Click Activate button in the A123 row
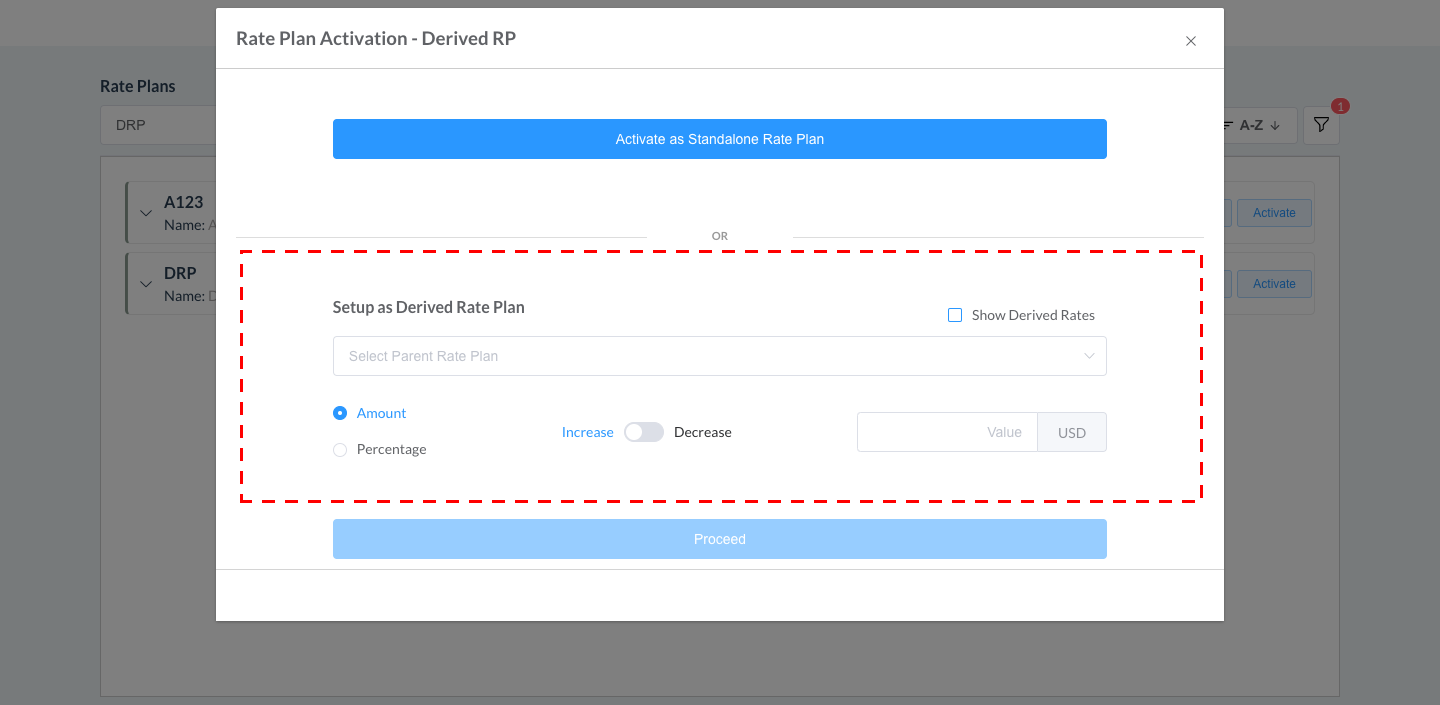 coord(1273,213)
